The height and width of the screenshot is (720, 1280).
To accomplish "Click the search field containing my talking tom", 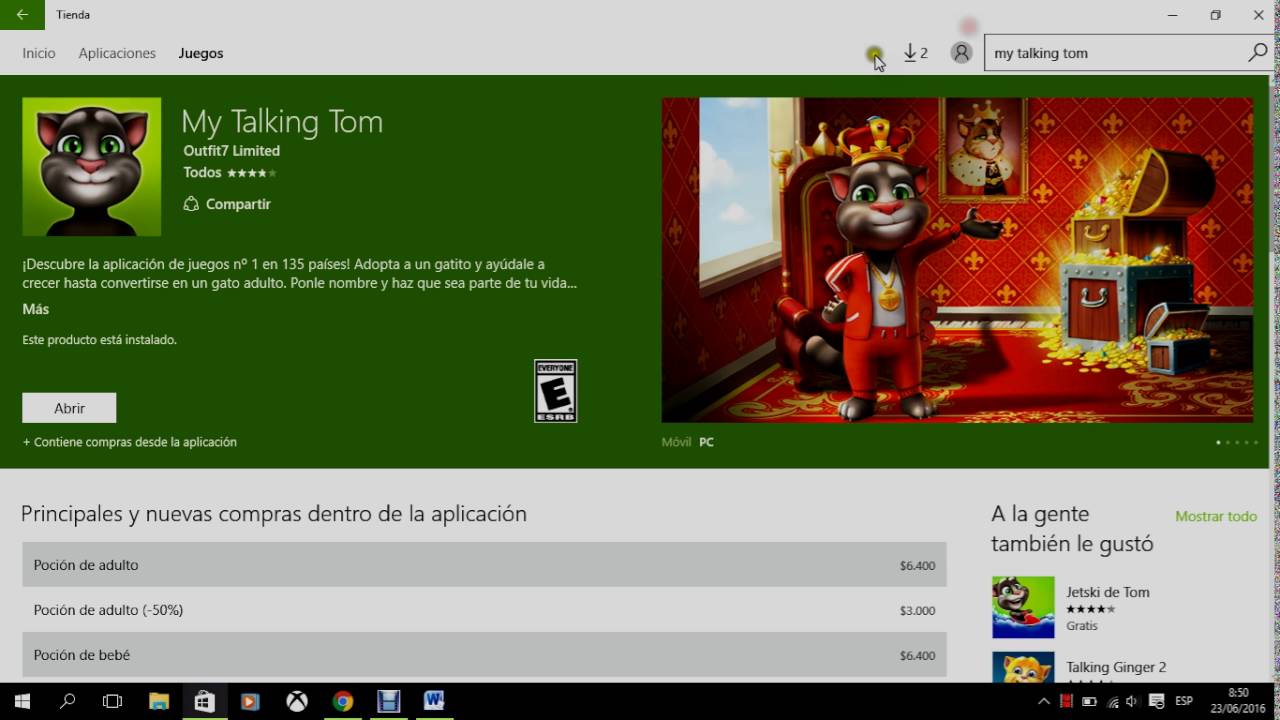I will pyautogui.click(x=1115, y=53).
